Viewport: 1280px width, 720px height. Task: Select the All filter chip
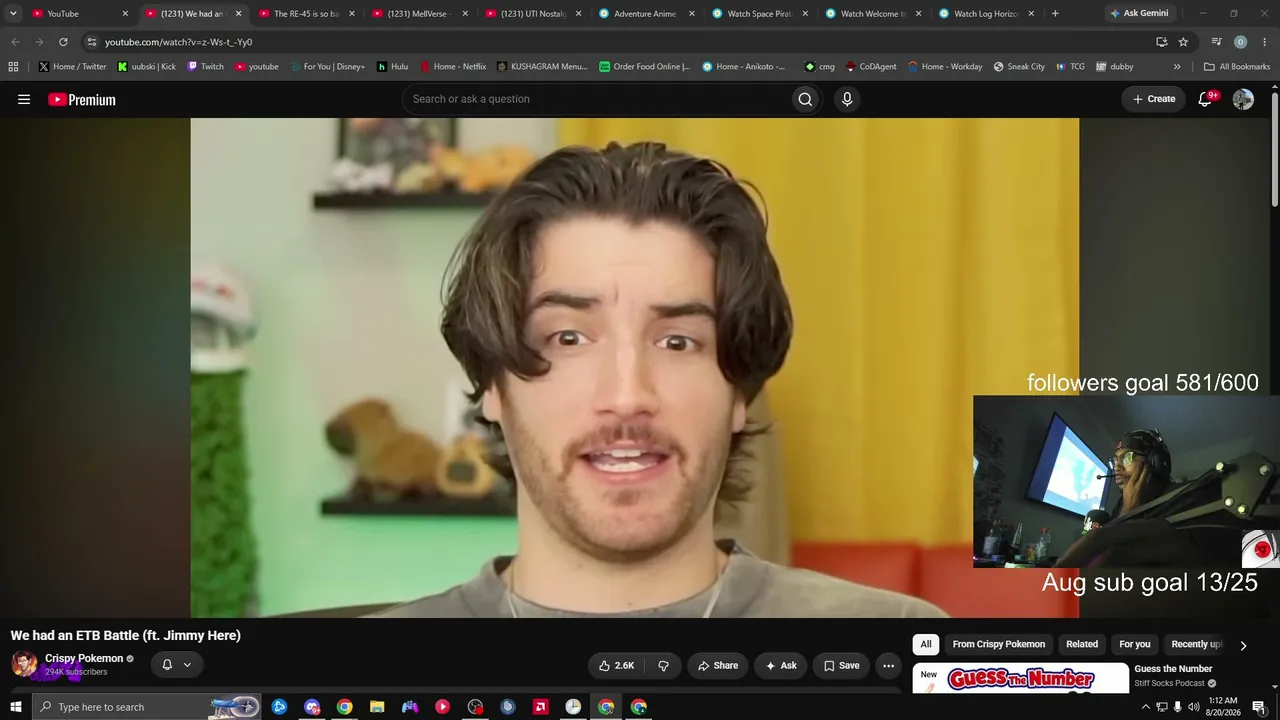point(926,645)
